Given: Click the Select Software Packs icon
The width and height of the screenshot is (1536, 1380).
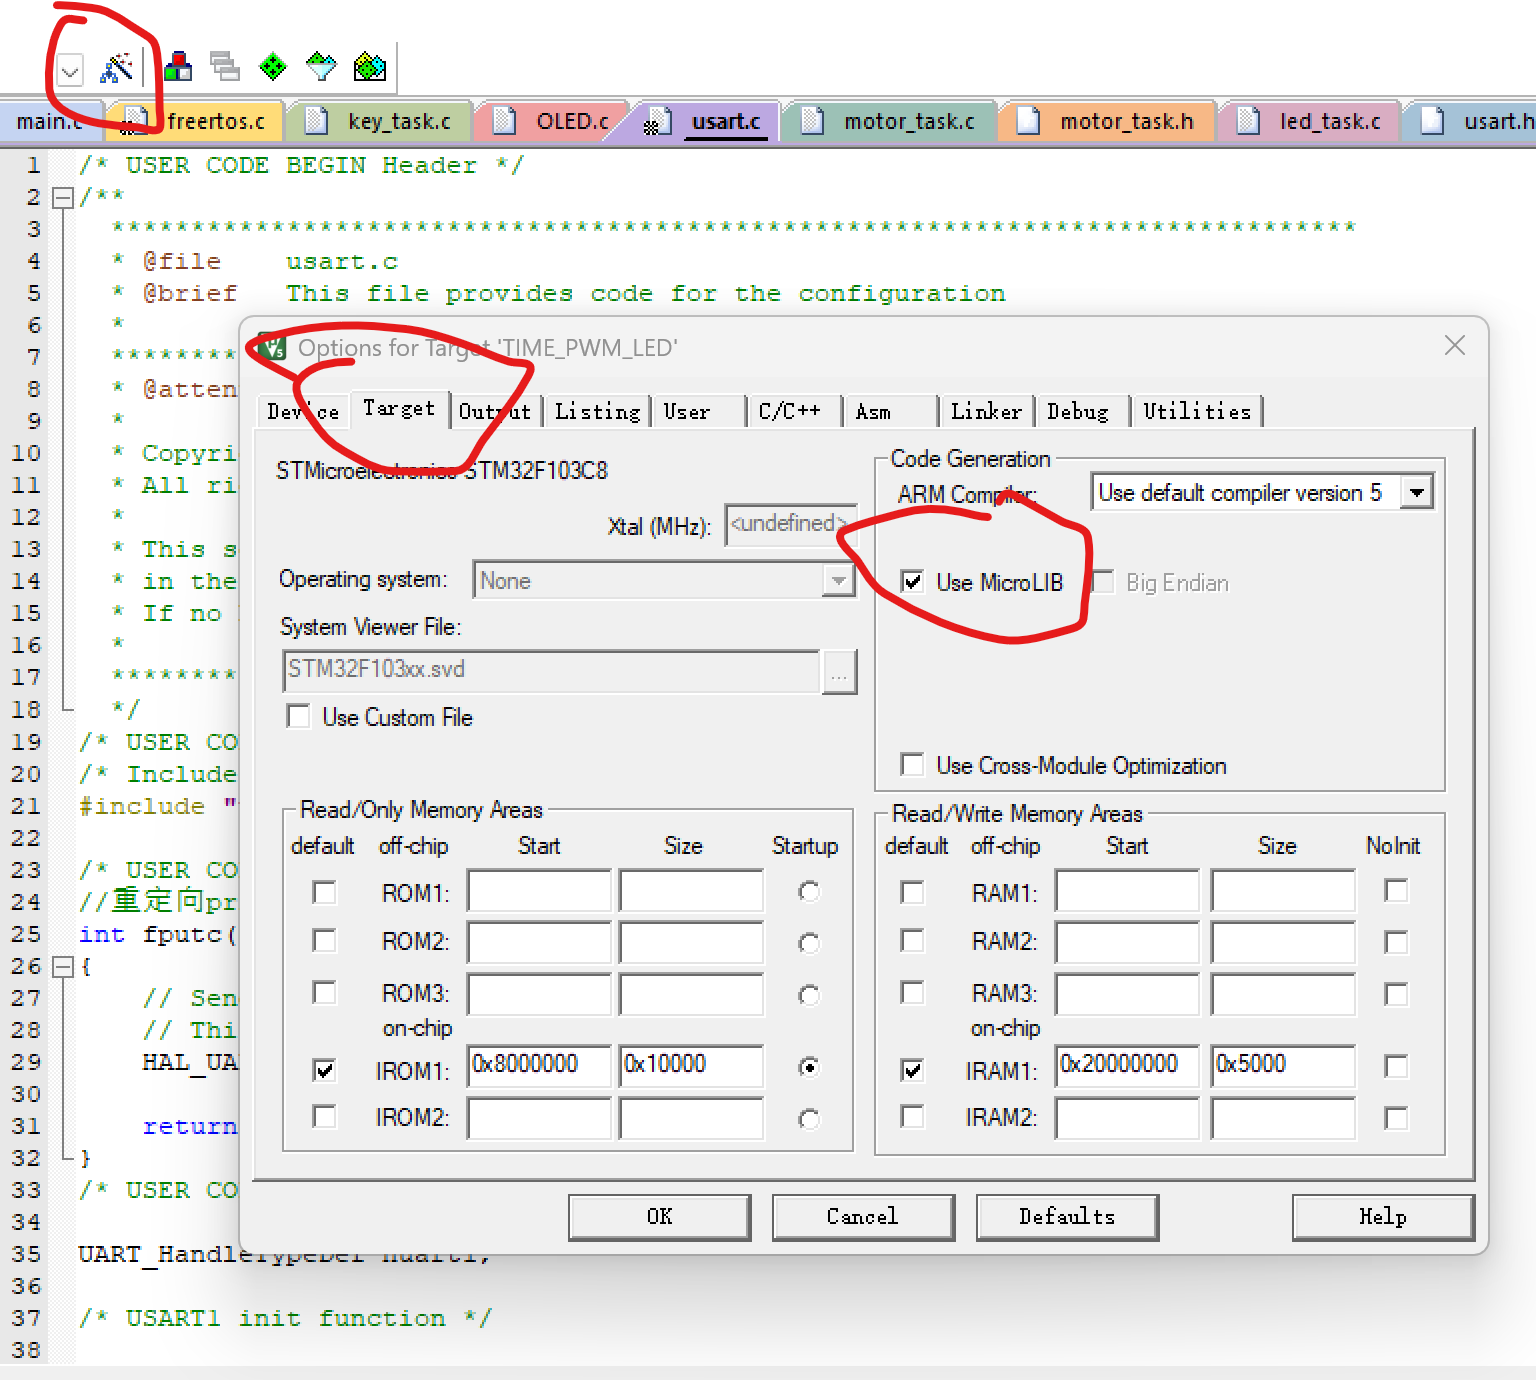Looking at the screenshot, I should pos(321,67).
